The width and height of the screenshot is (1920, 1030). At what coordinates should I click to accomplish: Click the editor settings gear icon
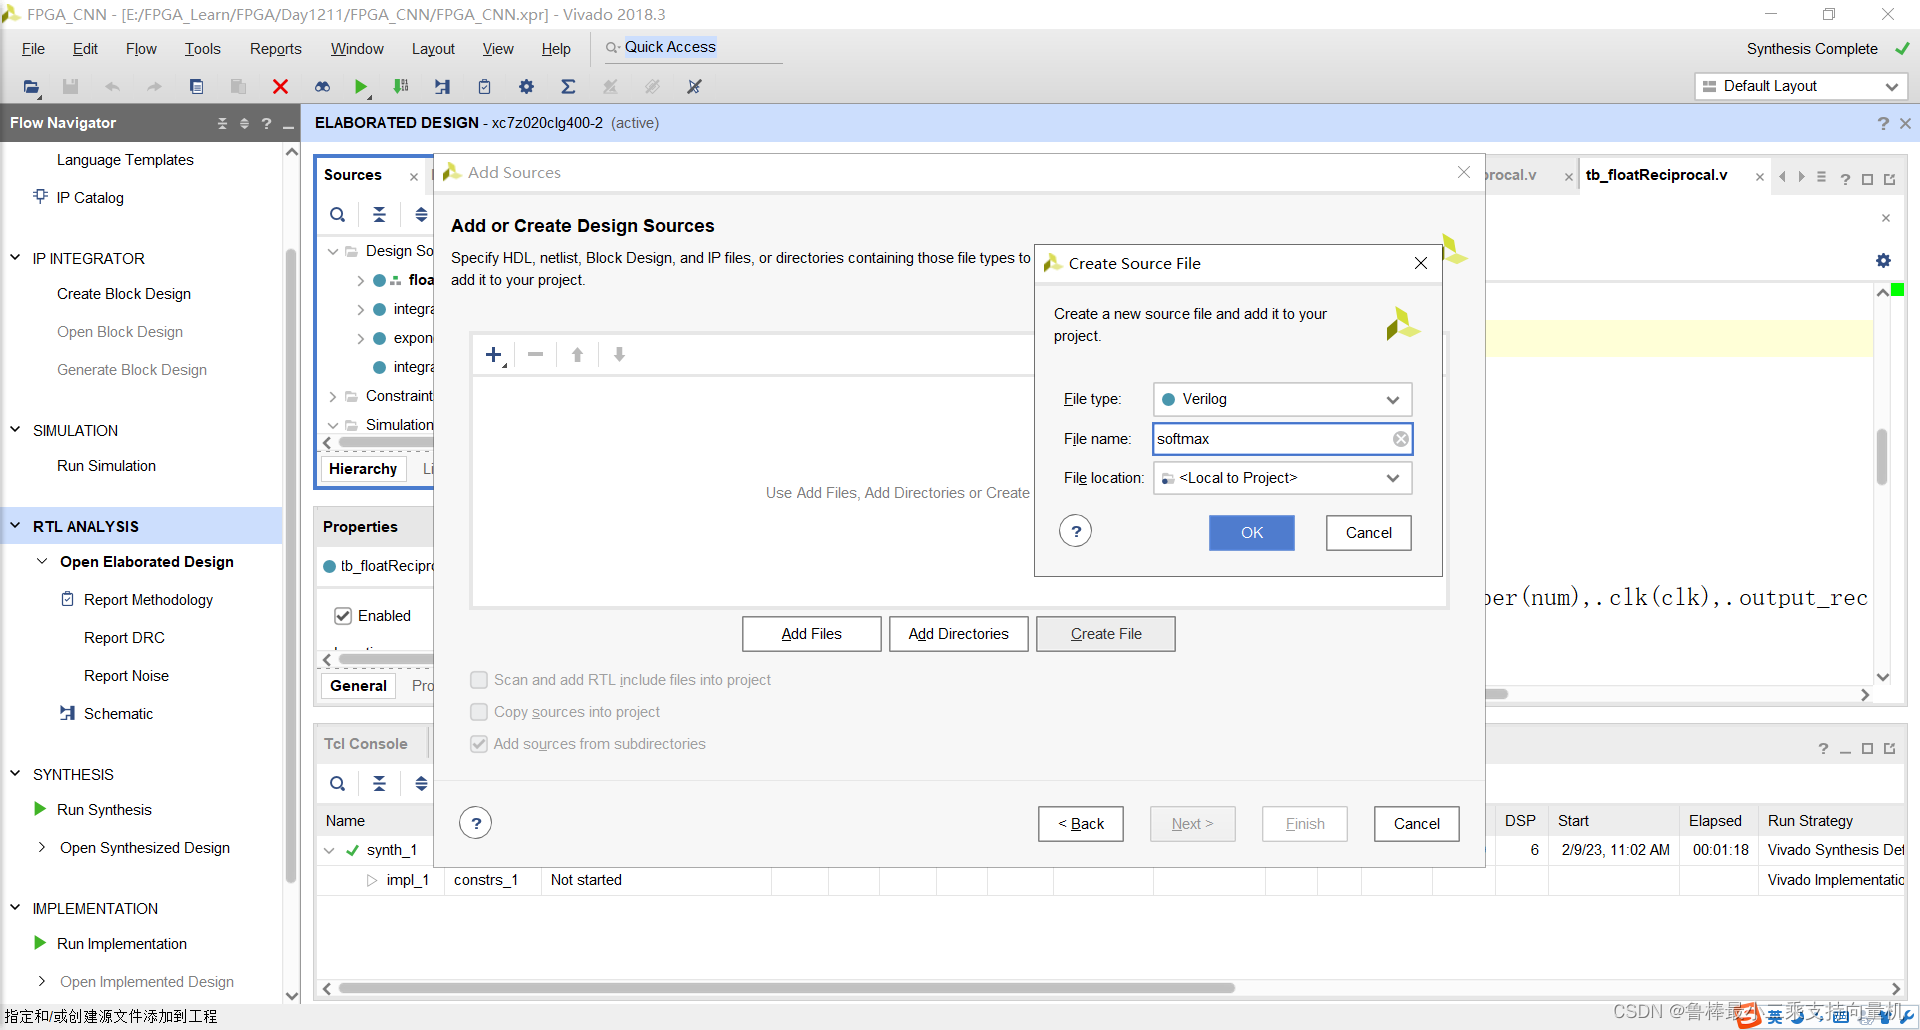click(x=1883, y=260)
